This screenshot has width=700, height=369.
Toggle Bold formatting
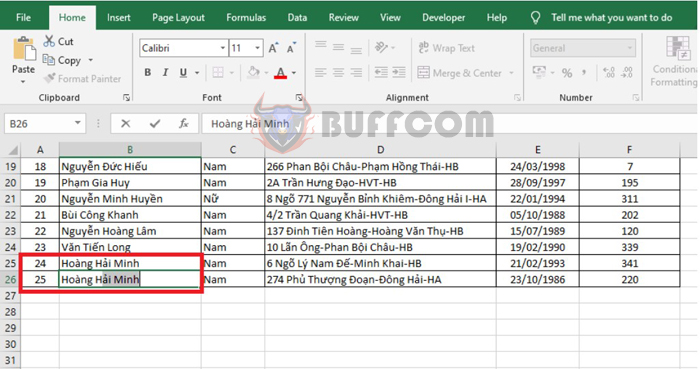pos(147,72)
